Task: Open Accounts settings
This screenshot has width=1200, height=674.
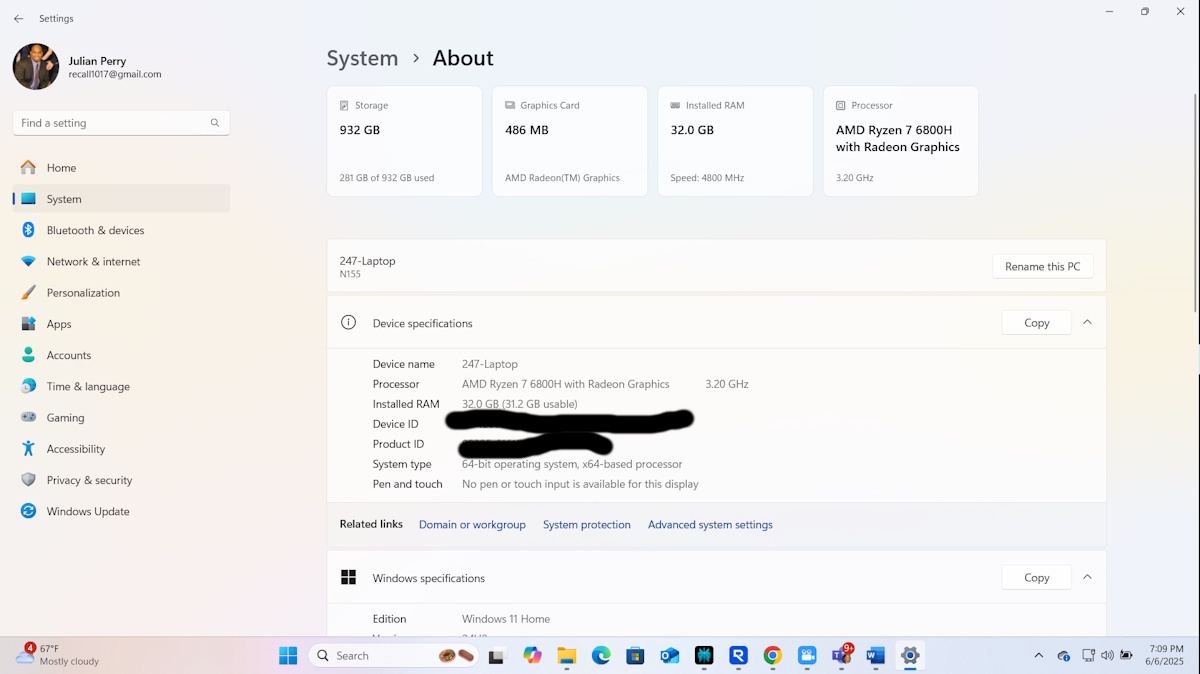Action: click(121, 355)
